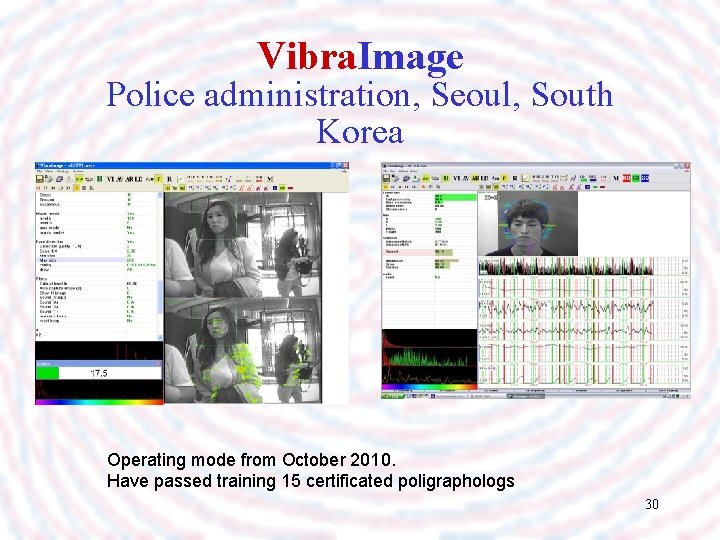Click the lower vibraimage overlay frame in left window
The height and width of the screenshot is (540, 720).
point(243,351)
